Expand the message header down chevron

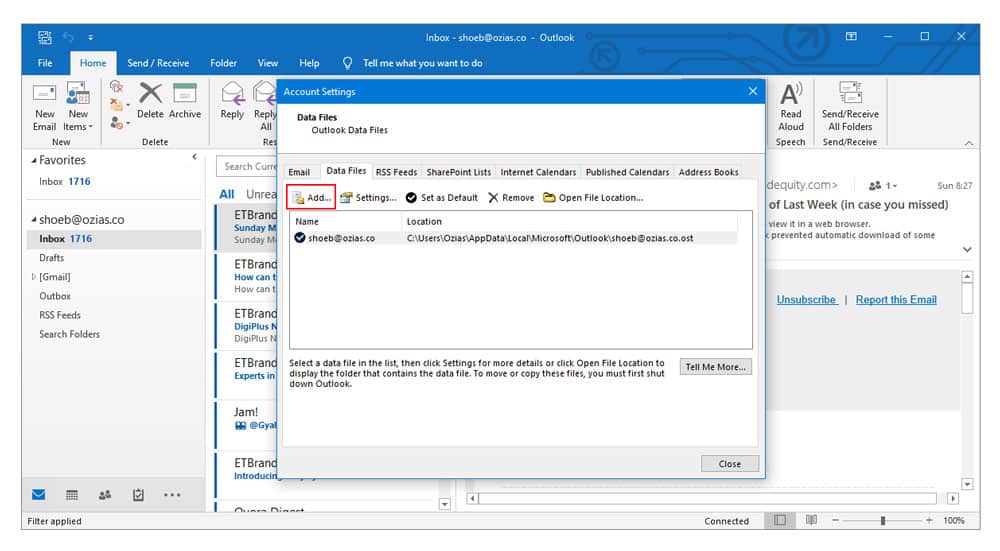(967, 249)
